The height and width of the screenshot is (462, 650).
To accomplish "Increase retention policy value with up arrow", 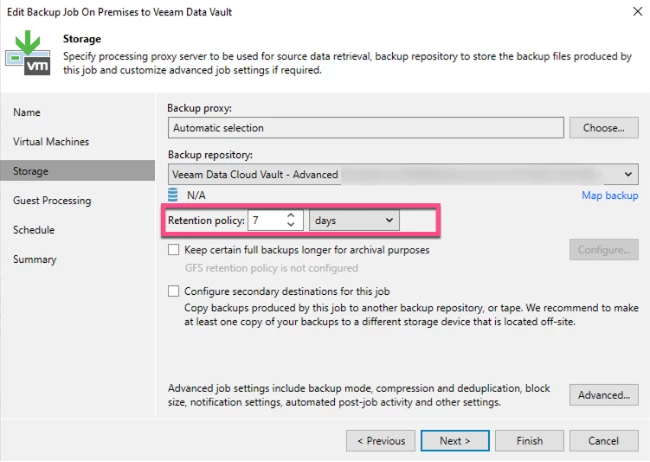I will pyautogui.click(x=291, y=216).
